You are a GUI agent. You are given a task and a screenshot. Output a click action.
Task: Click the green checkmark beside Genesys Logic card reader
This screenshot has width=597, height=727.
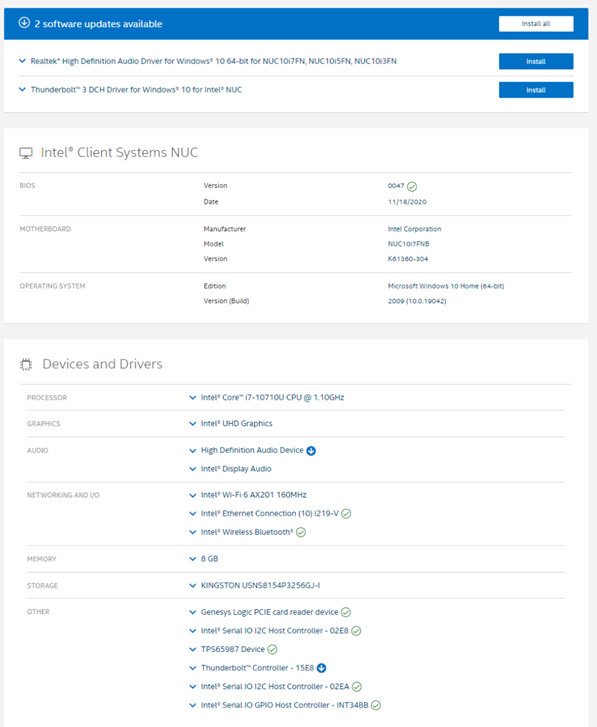pyautogui.click(x=346, y=612)
